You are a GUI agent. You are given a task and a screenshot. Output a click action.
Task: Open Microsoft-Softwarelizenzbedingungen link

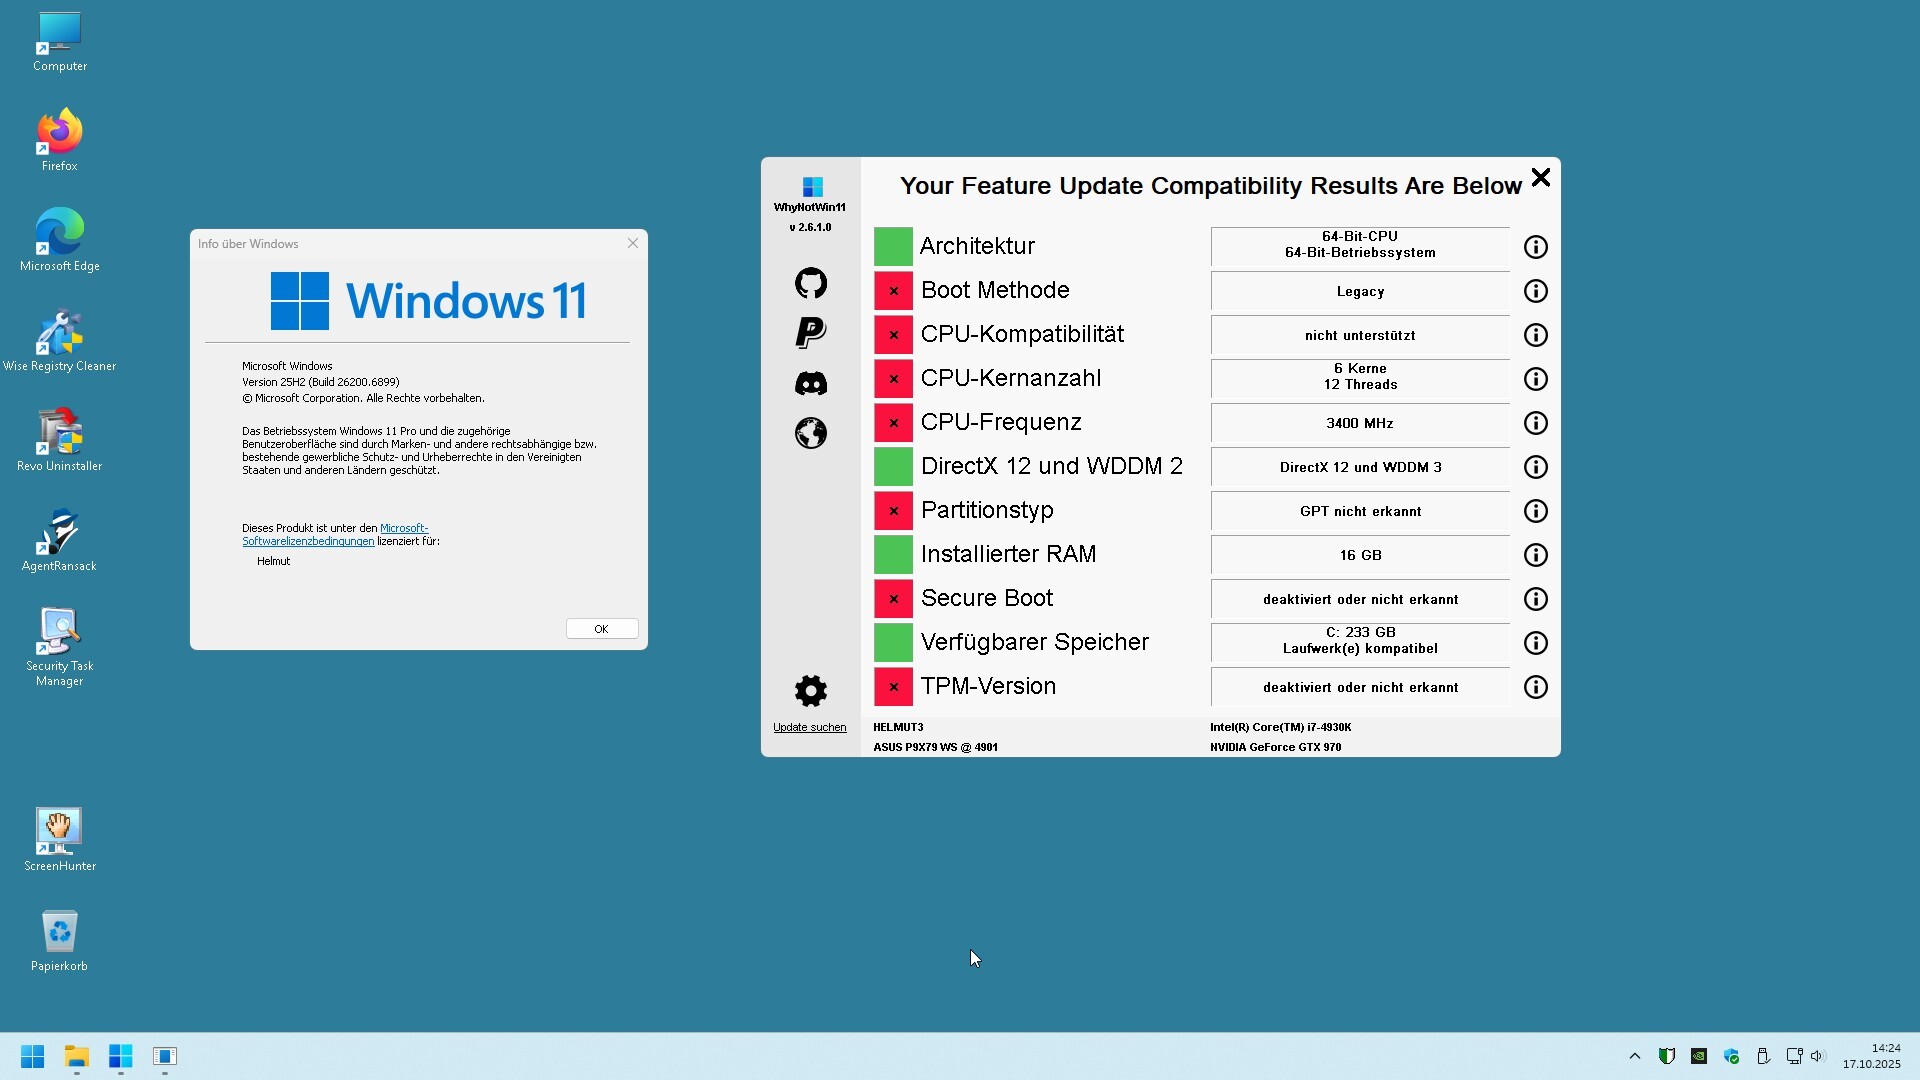[x=308, y=541]
